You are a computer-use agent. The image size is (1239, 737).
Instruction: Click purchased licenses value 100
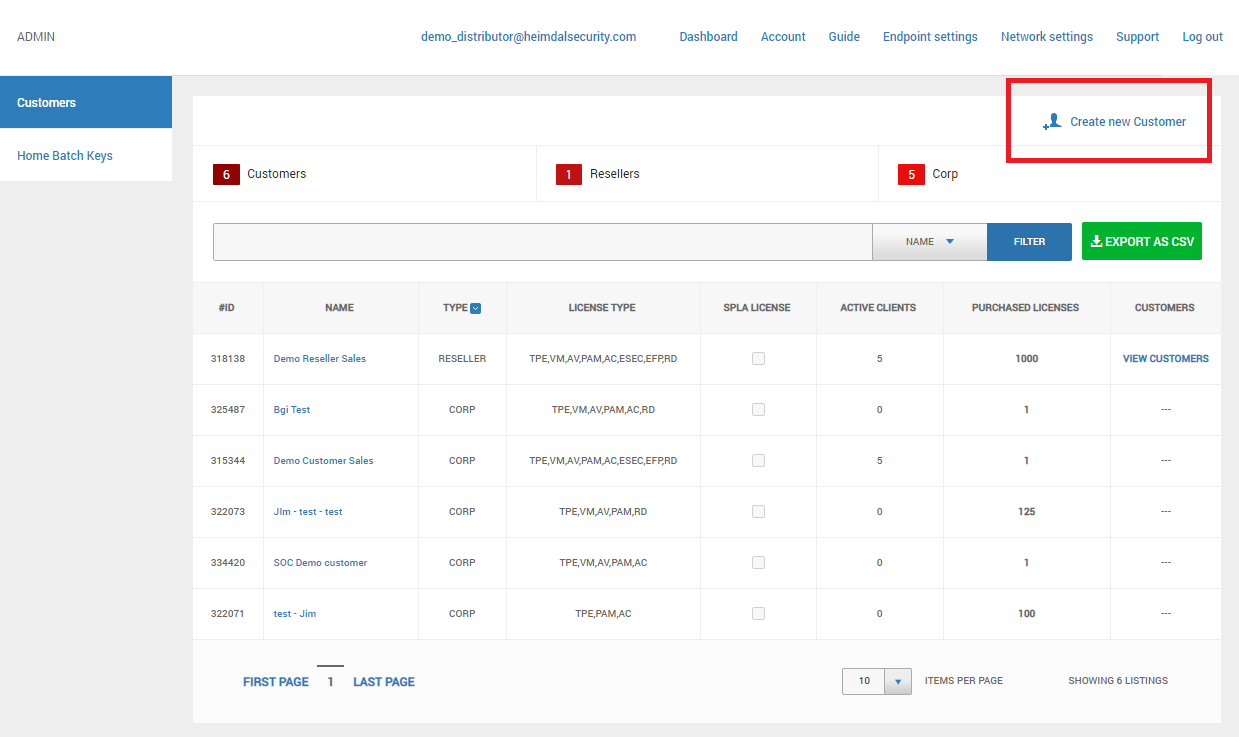tap(1026, 613)
